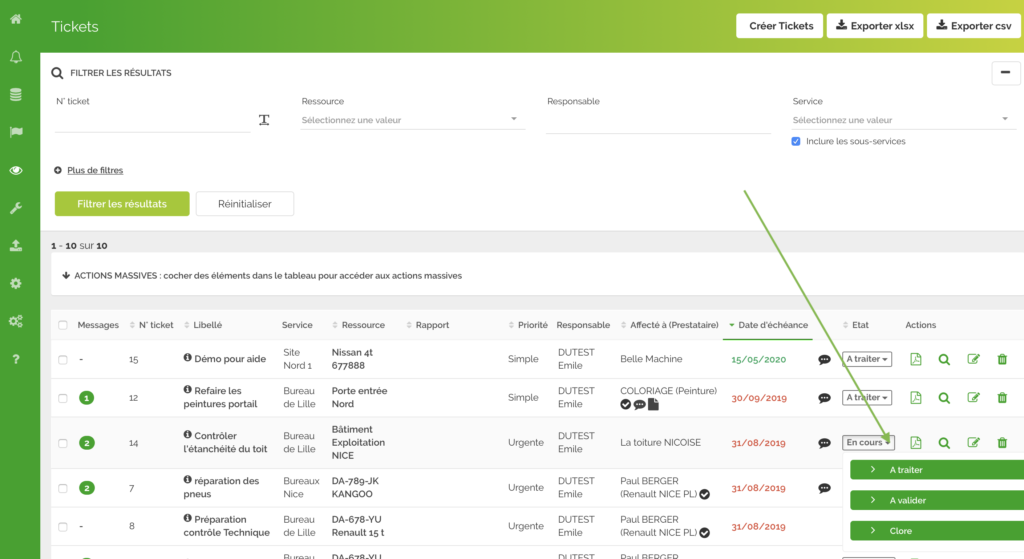The image size is (1024, 559).
Task: View ticket 12 details with magnifier icon
Action: [x=944, y=397]
